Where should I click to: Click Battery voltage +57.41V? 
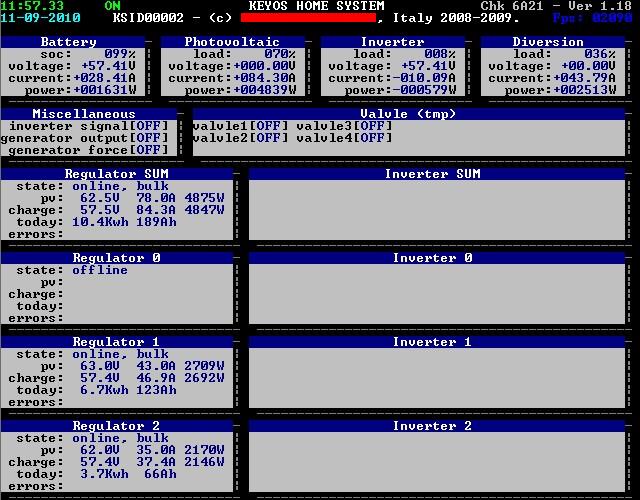[108, 66]
